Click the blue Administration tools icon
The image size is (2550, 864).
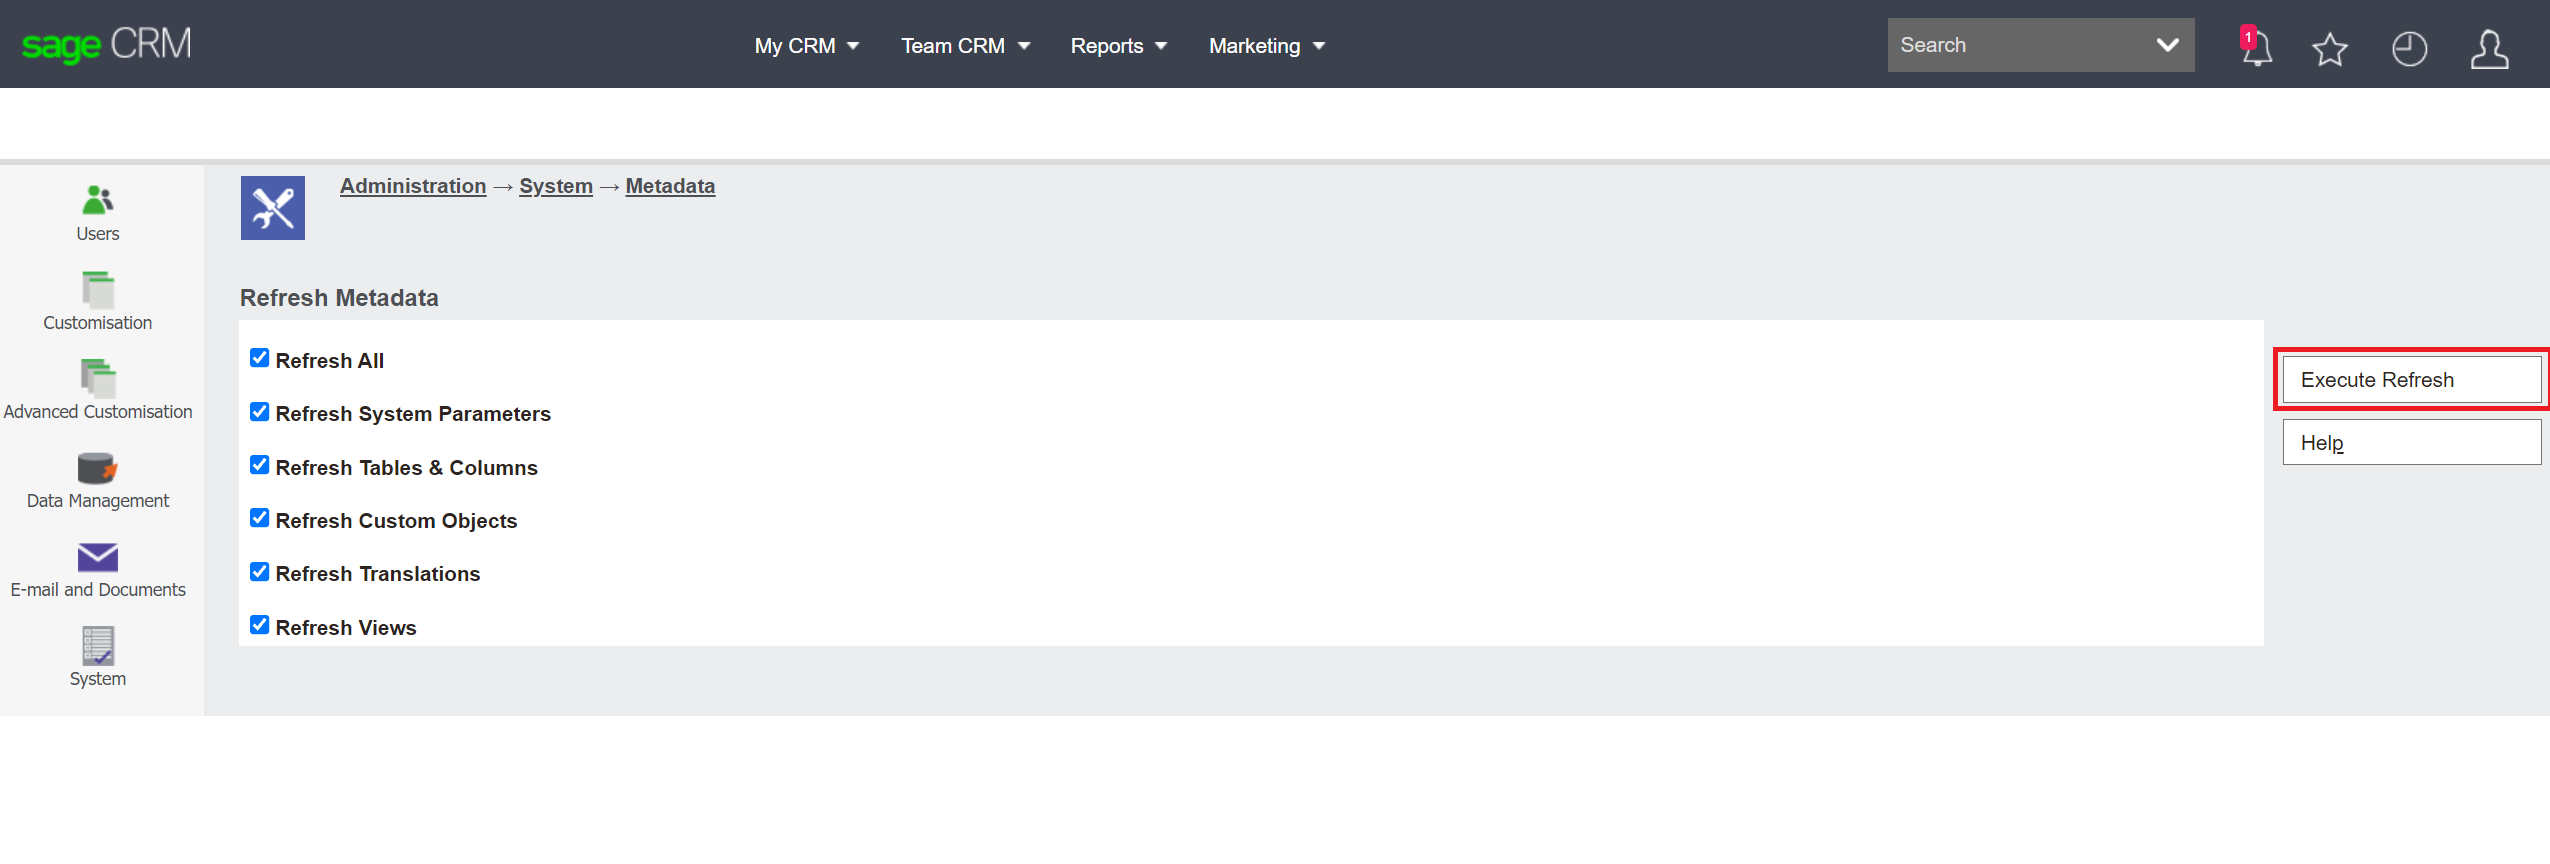point(273,208)
